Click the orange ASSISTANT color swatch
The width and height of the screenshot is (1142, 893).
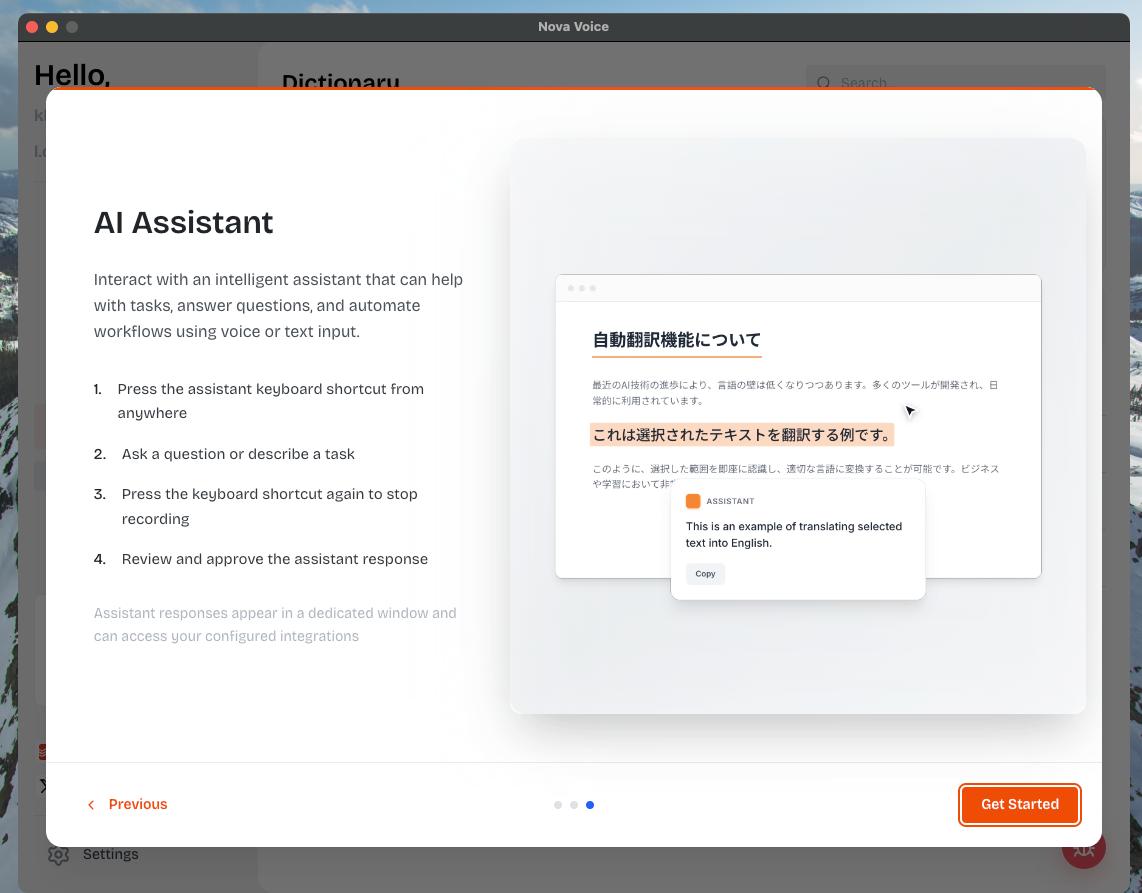click(x=693, y=501)
